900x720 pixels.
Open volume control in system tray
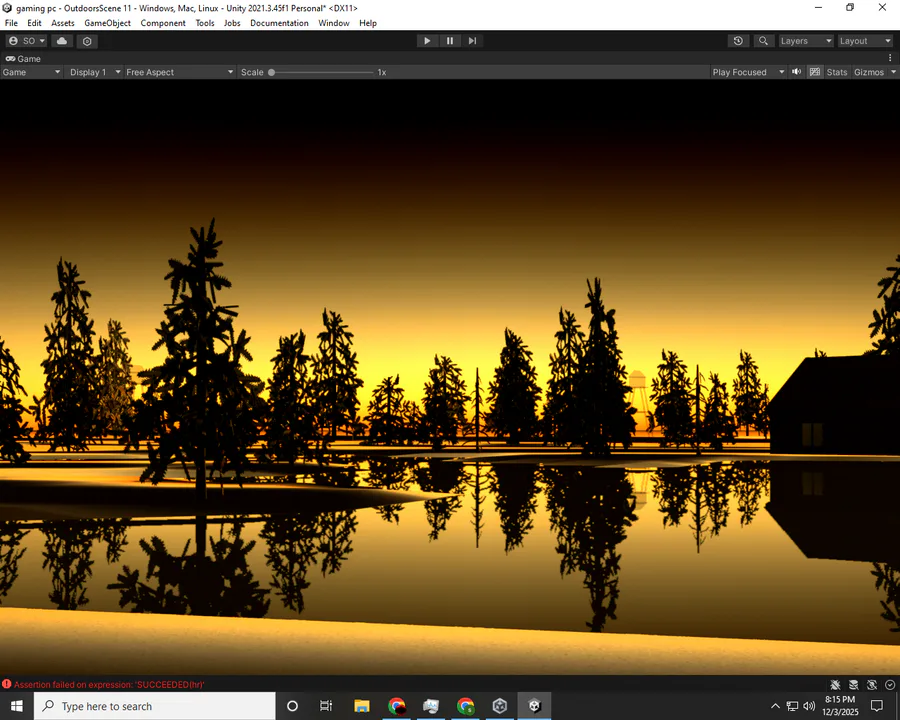[809, 706]
